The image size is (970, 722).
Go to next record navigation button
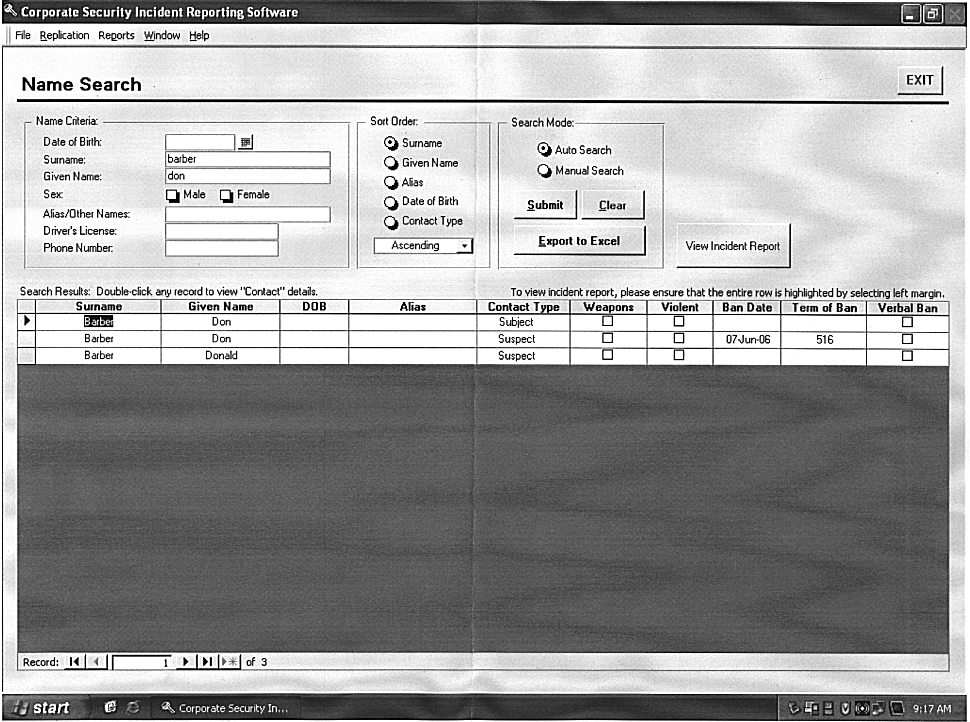185,662
